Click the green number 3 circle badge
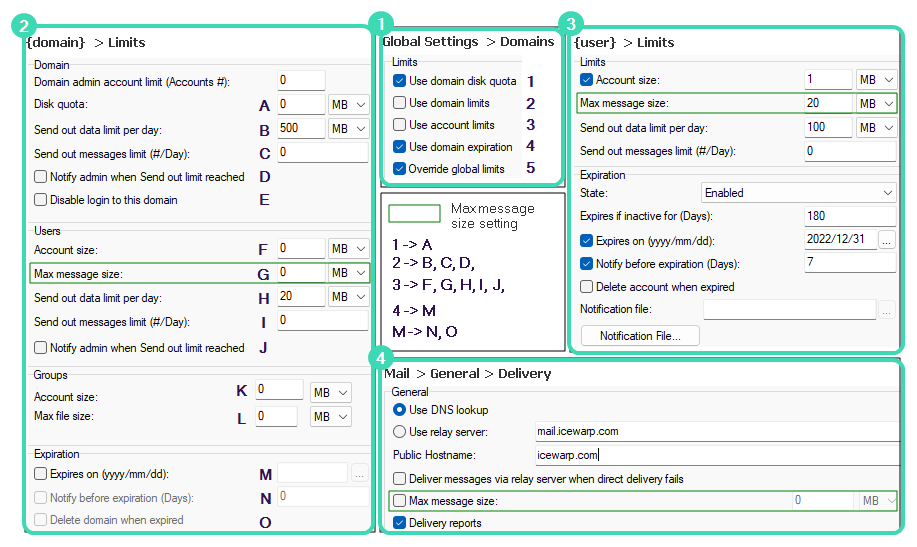The image size is (917, 547). click(x=570, y=24)
